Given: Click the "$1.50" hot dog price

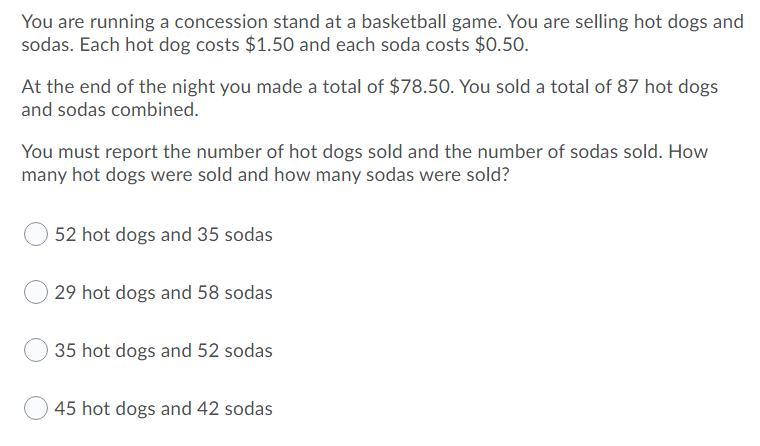Looking at the screenshot, I should pos(269,45).
